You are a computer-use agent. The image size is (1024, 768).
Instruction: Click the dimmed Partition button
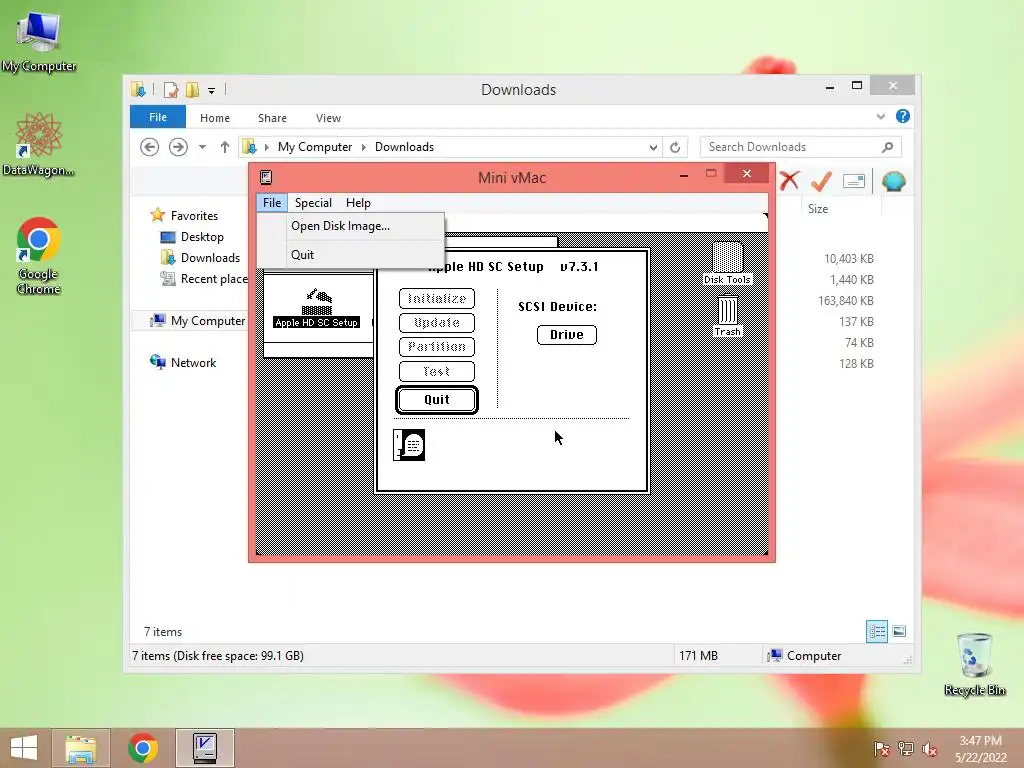click(437, 347)
